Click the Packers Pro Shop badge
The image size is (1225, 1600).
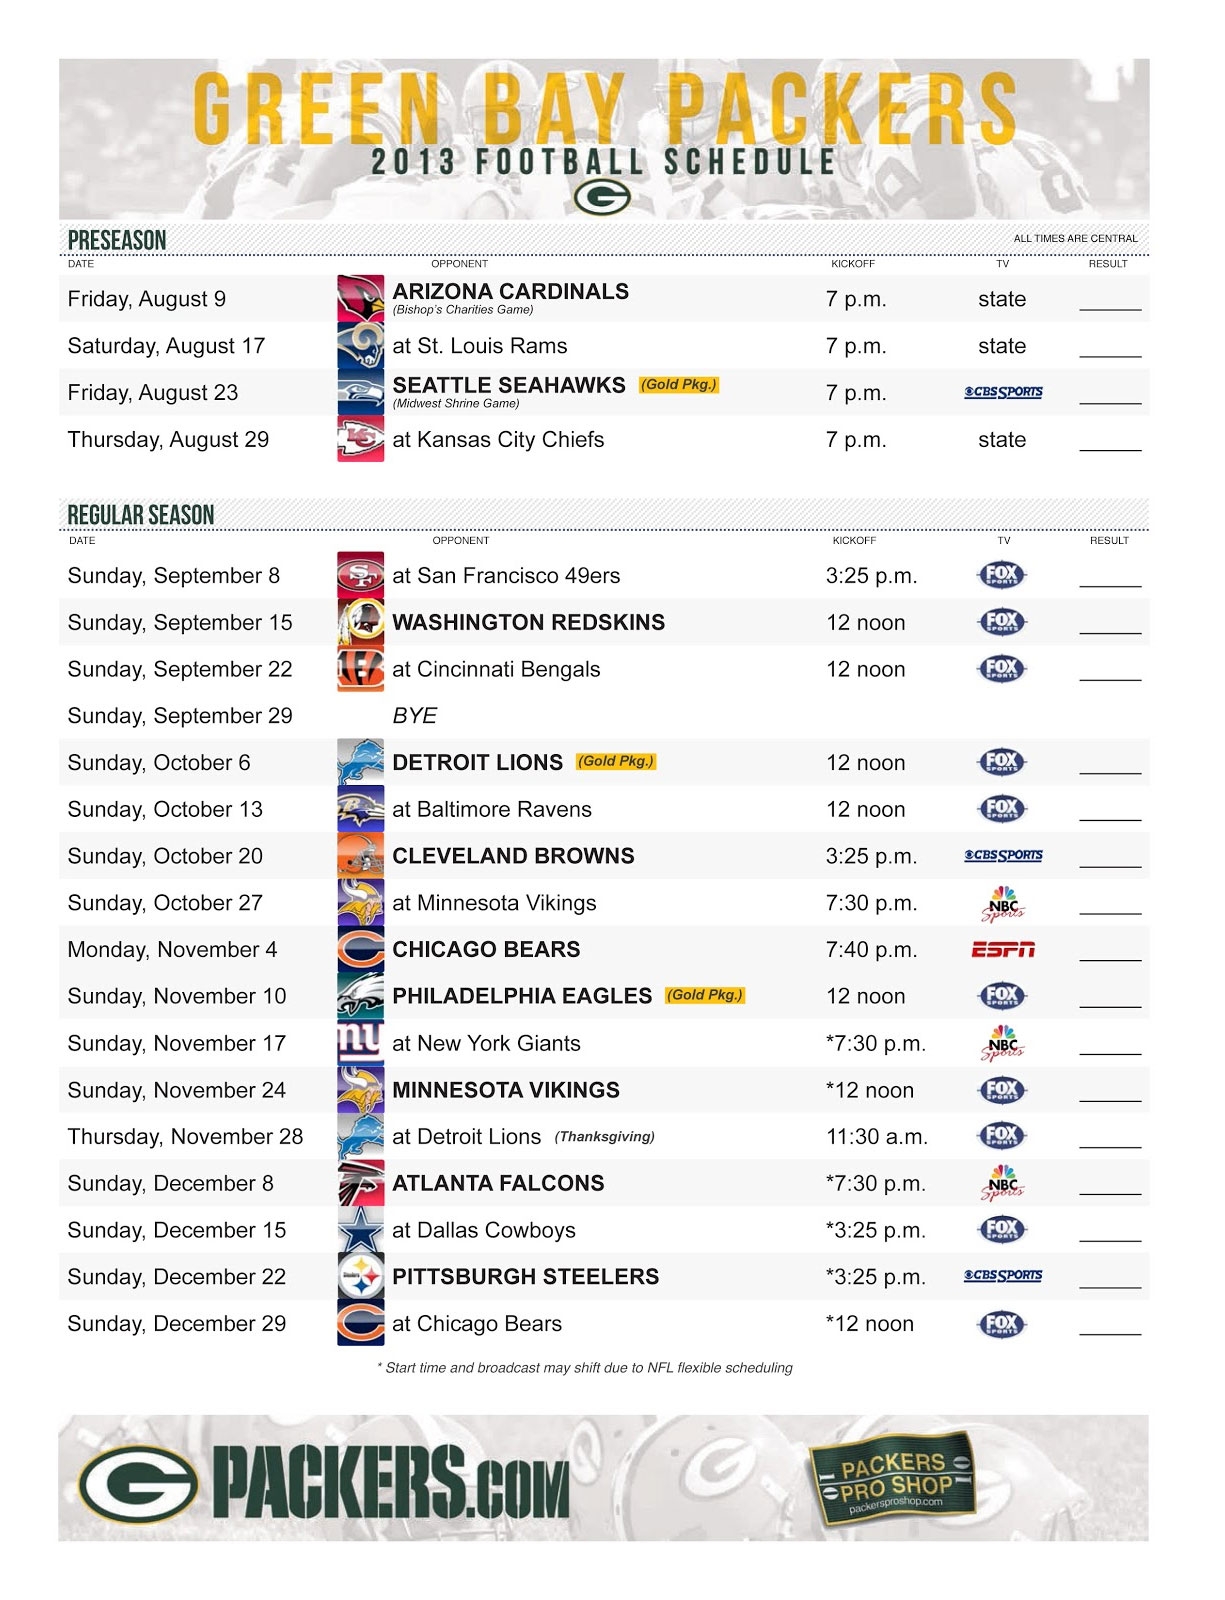tap(892, 1479)
